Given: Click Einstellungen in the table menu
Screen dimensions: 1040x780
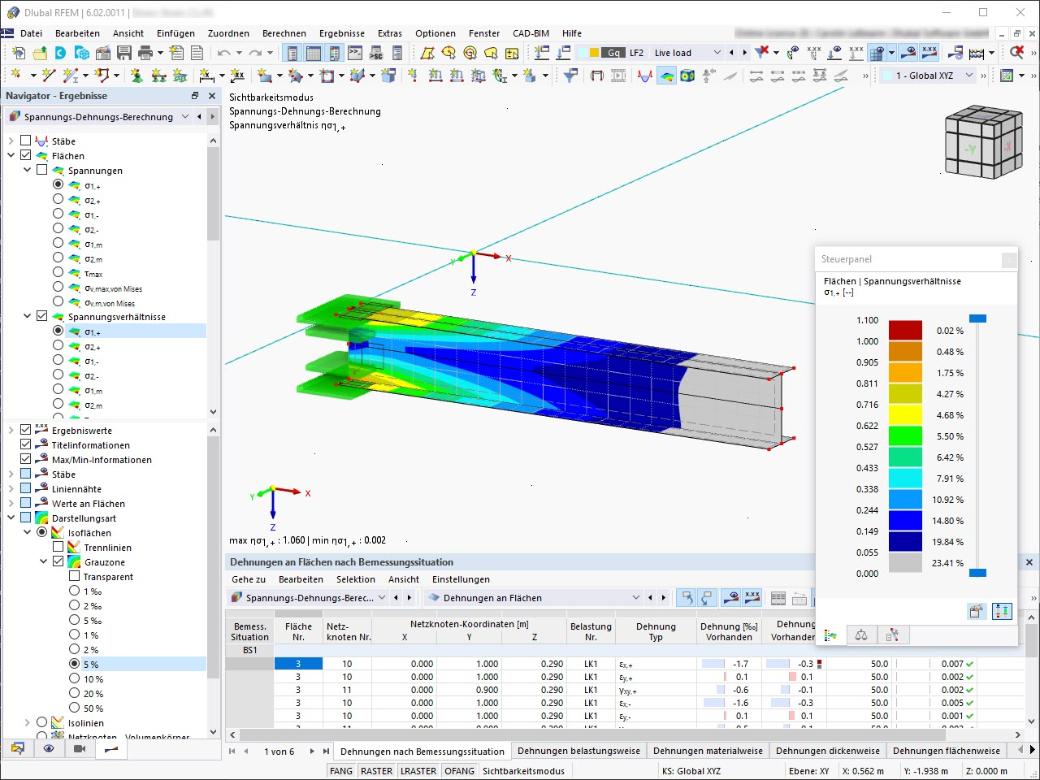Looking at the screenshot, I should point(460,579).
